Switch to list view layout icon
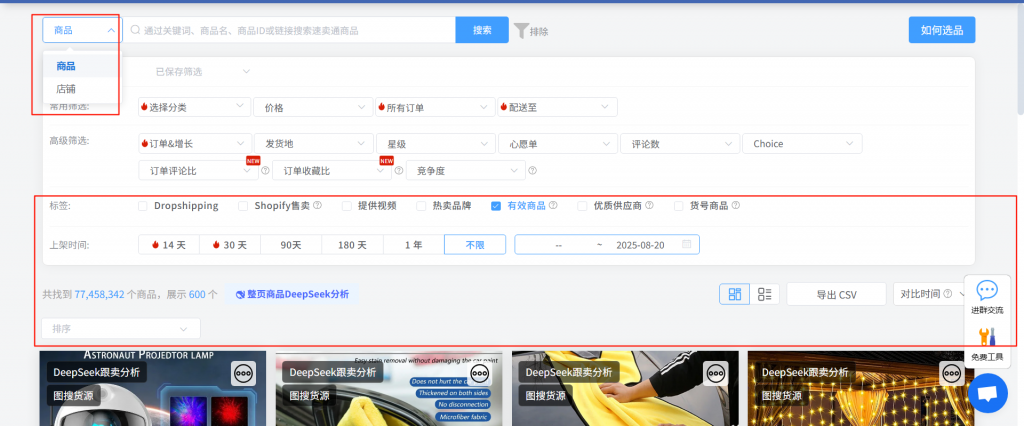The image size is (1024, 426). point(765,294)
